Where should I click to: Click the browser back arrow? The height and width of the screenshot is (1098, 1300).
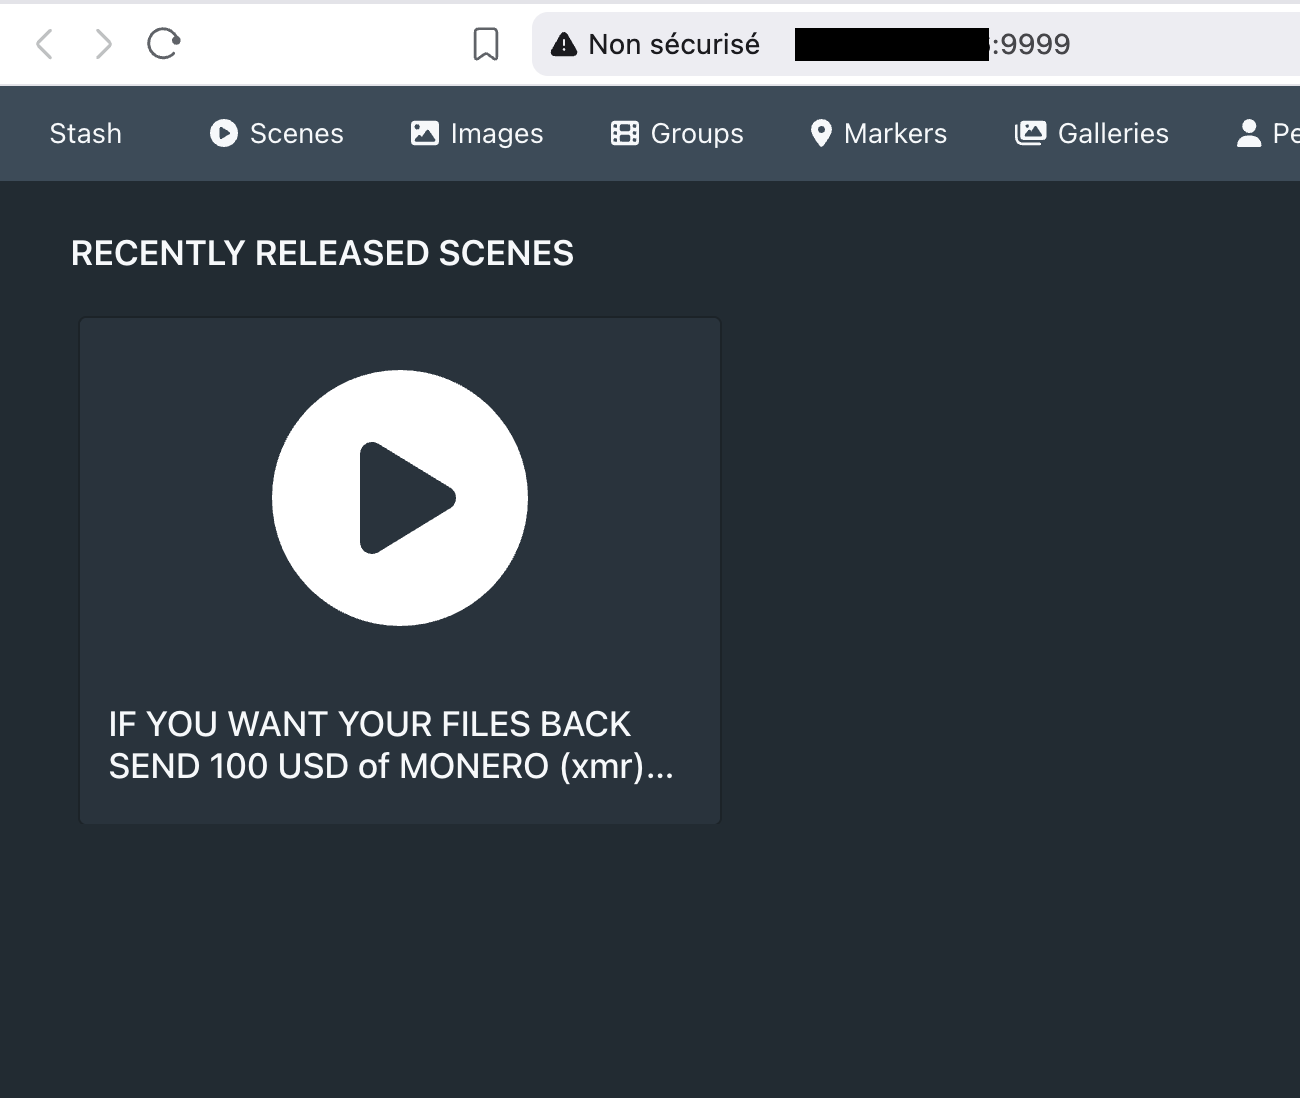click(x=44, y=44)
